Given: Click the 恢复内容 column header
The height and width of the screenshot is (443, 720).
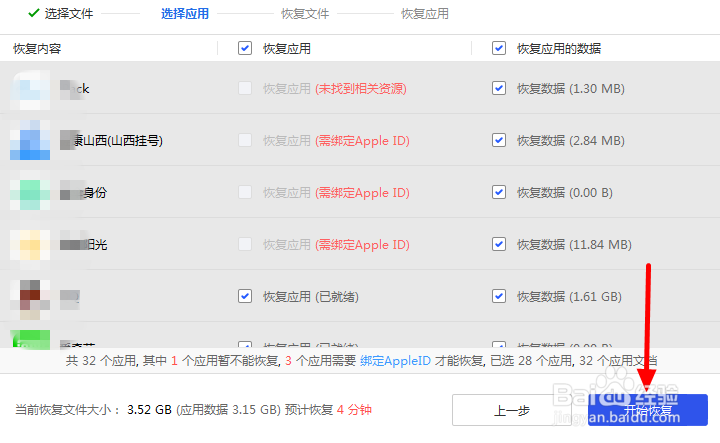Looking at the screenshot, I should pyautogui.click(x=37, y=49).
